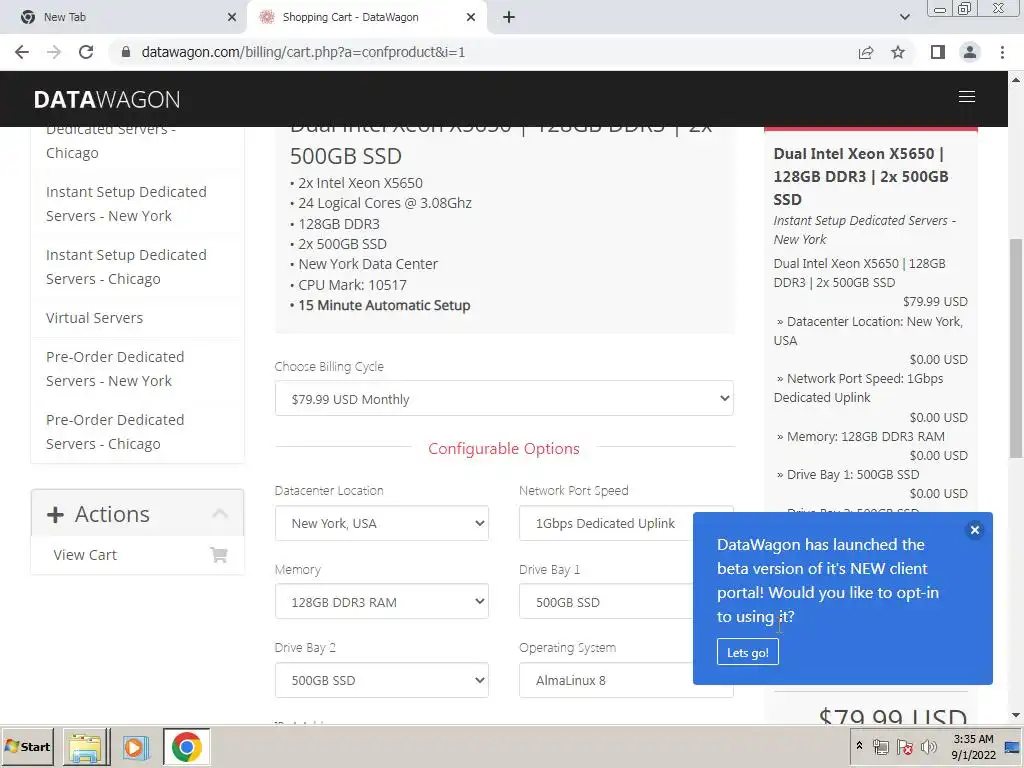Open Pre-Order Dedicated Servers - New York
Screen dimensions: 1024x768
[115, 369]
